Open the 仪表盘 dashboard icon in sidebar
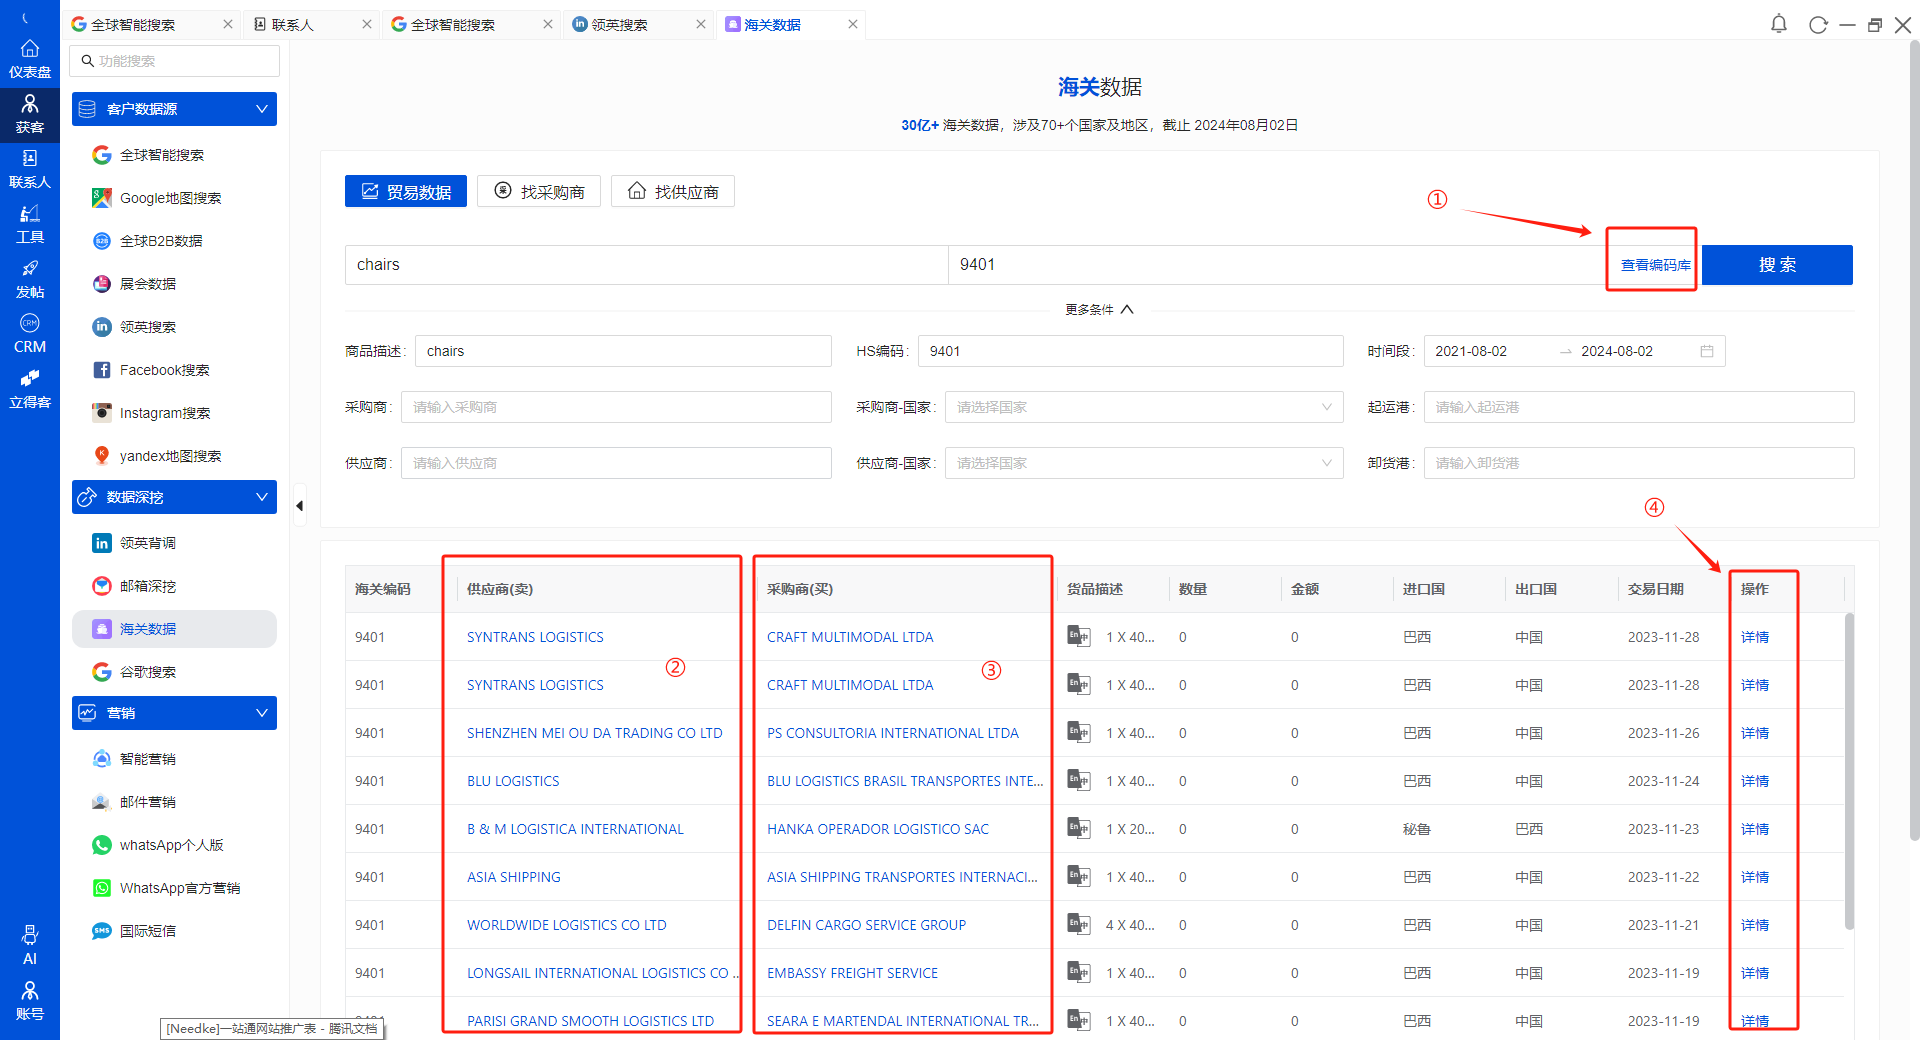Image resolution: width=1920 pixels, height=1040 pixels. tap(30, 59)
